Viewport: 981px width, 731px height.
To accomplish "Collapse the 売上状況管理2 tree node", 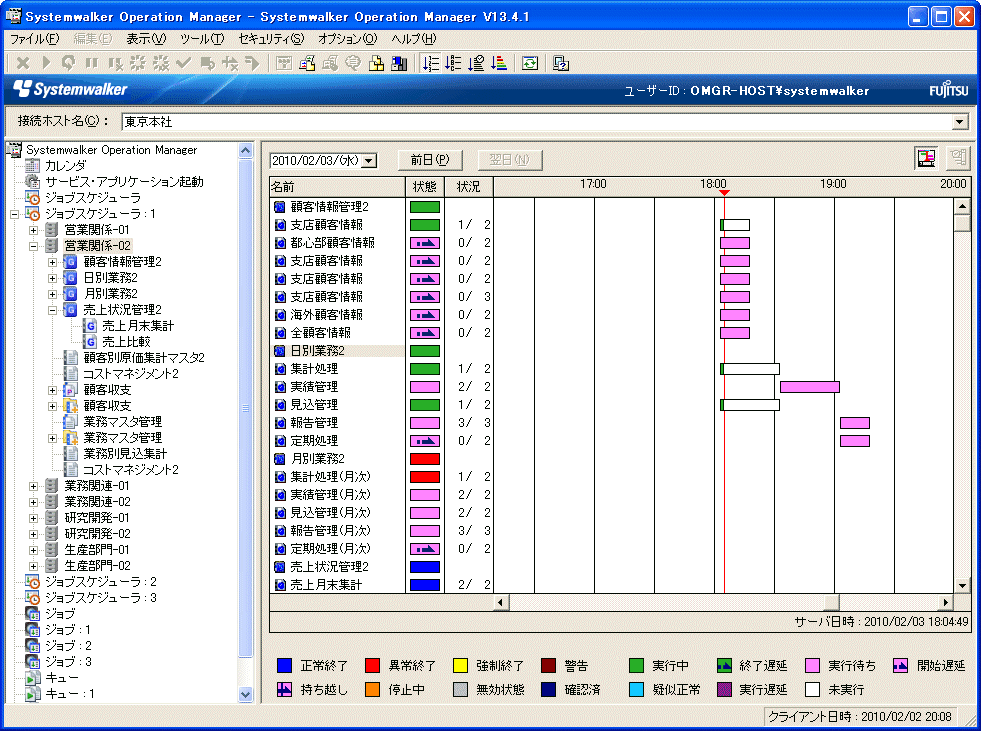I will [x=53, y=310].
